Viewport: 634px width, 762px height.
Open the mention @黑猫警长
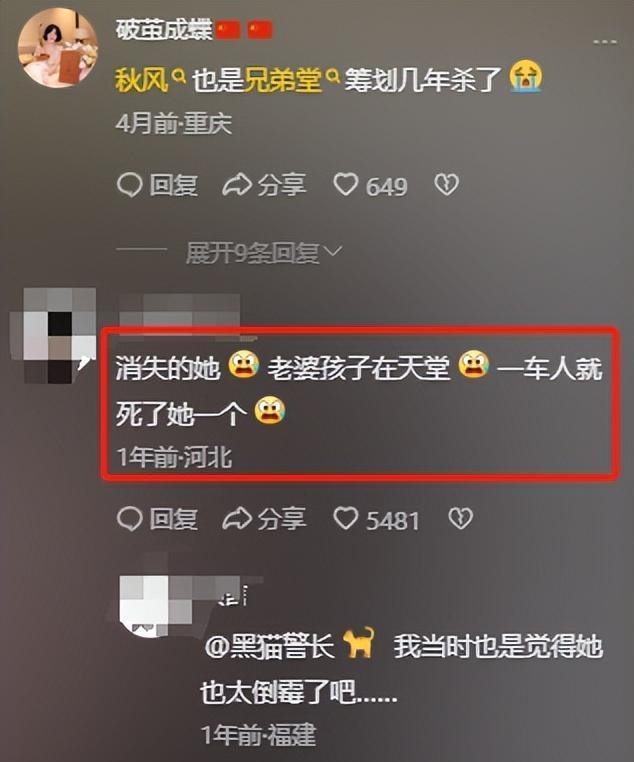pyautogui.click(x=270, y=647)
